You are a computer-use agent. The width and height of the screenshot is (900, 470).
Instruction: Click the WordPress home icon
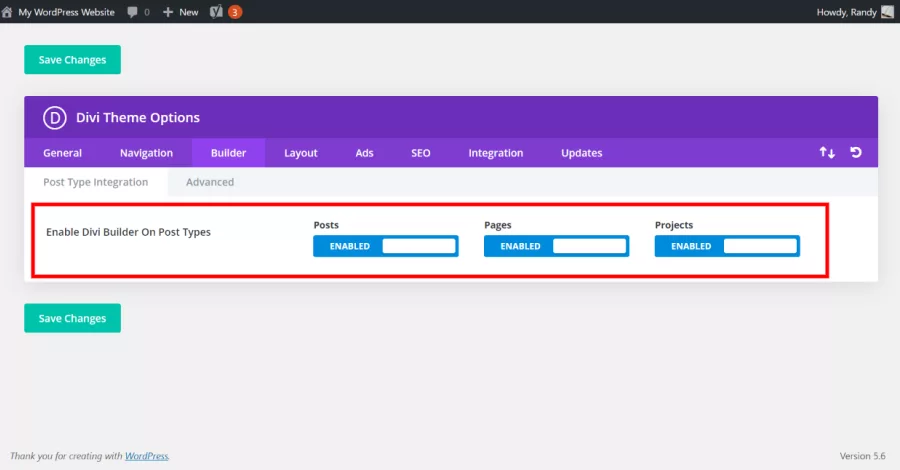coord(7,12)
